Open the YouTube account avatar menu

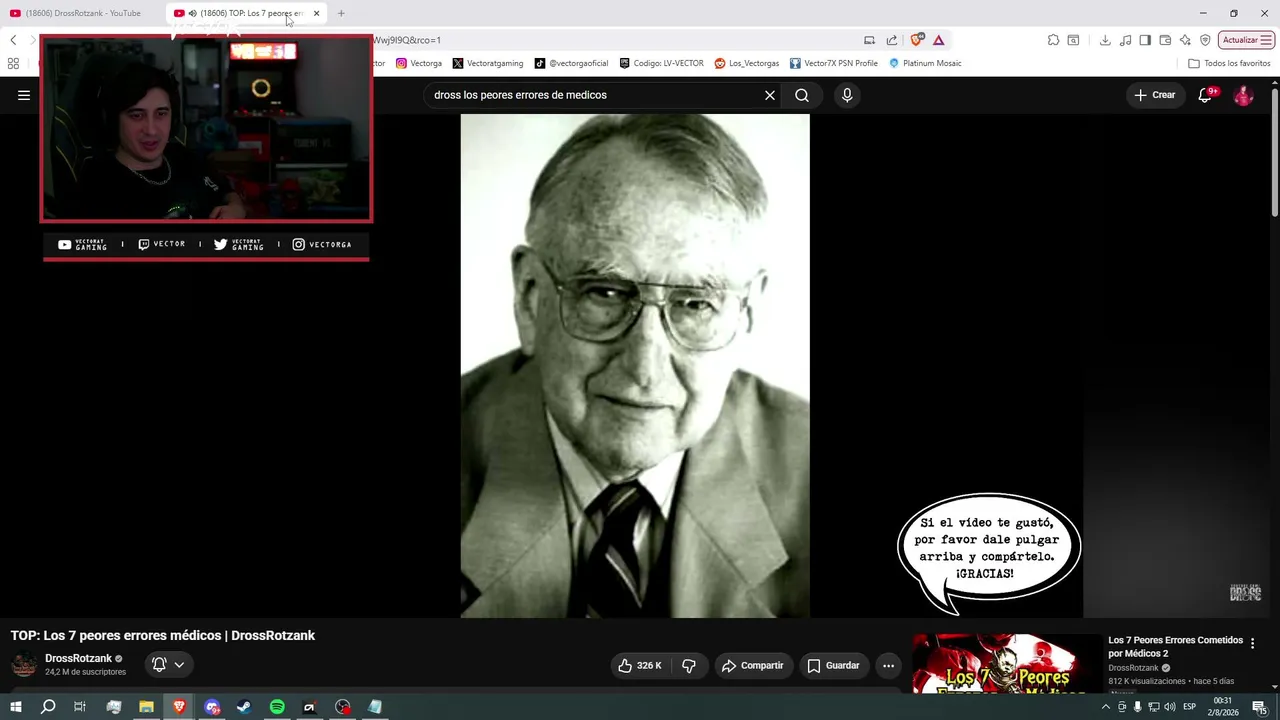[x=1244, y=95]
